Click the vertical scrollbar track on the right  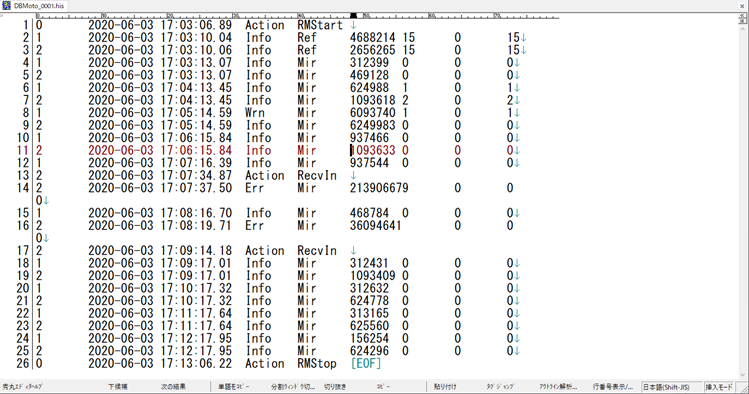742,201
